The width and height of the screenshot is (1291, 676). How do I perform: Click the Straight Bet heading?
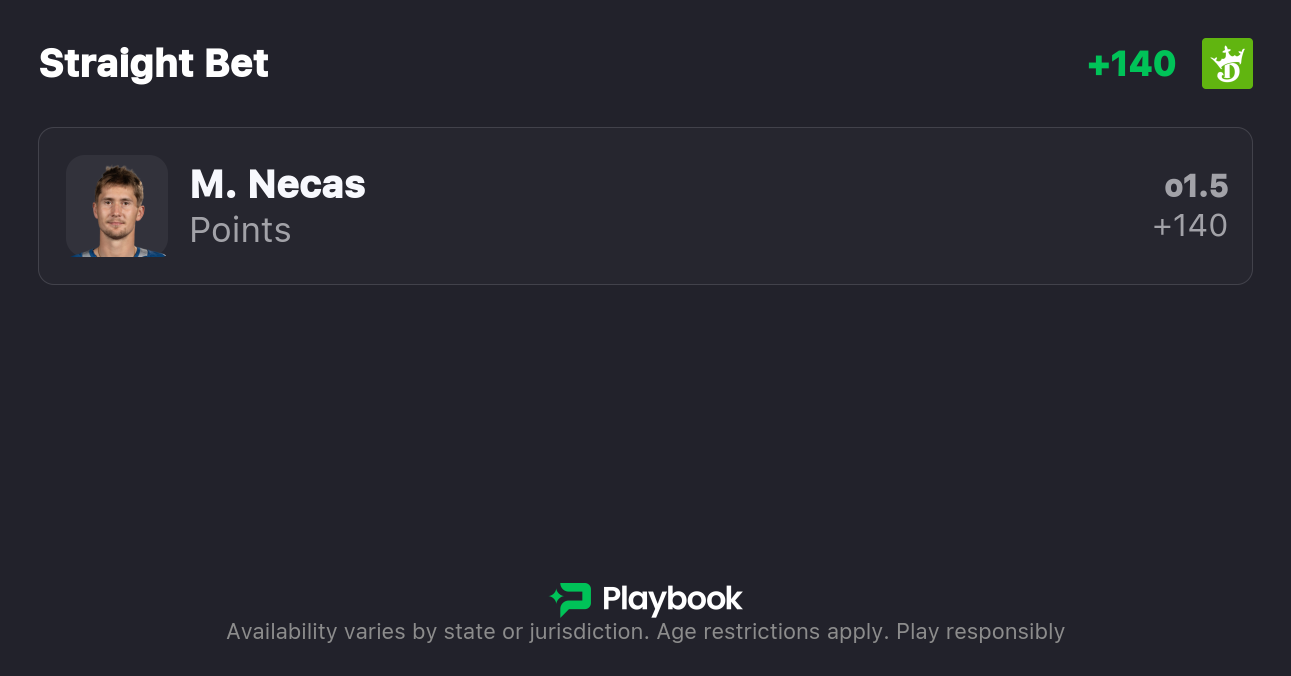click(154, 64)
